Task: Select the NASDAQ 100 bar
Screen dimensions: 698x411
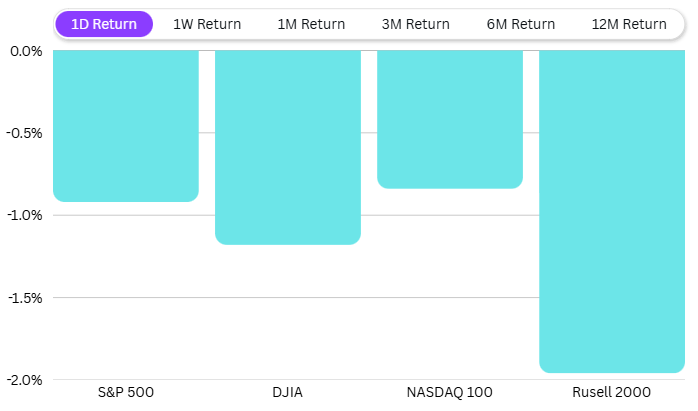Action: click(450, 119)
